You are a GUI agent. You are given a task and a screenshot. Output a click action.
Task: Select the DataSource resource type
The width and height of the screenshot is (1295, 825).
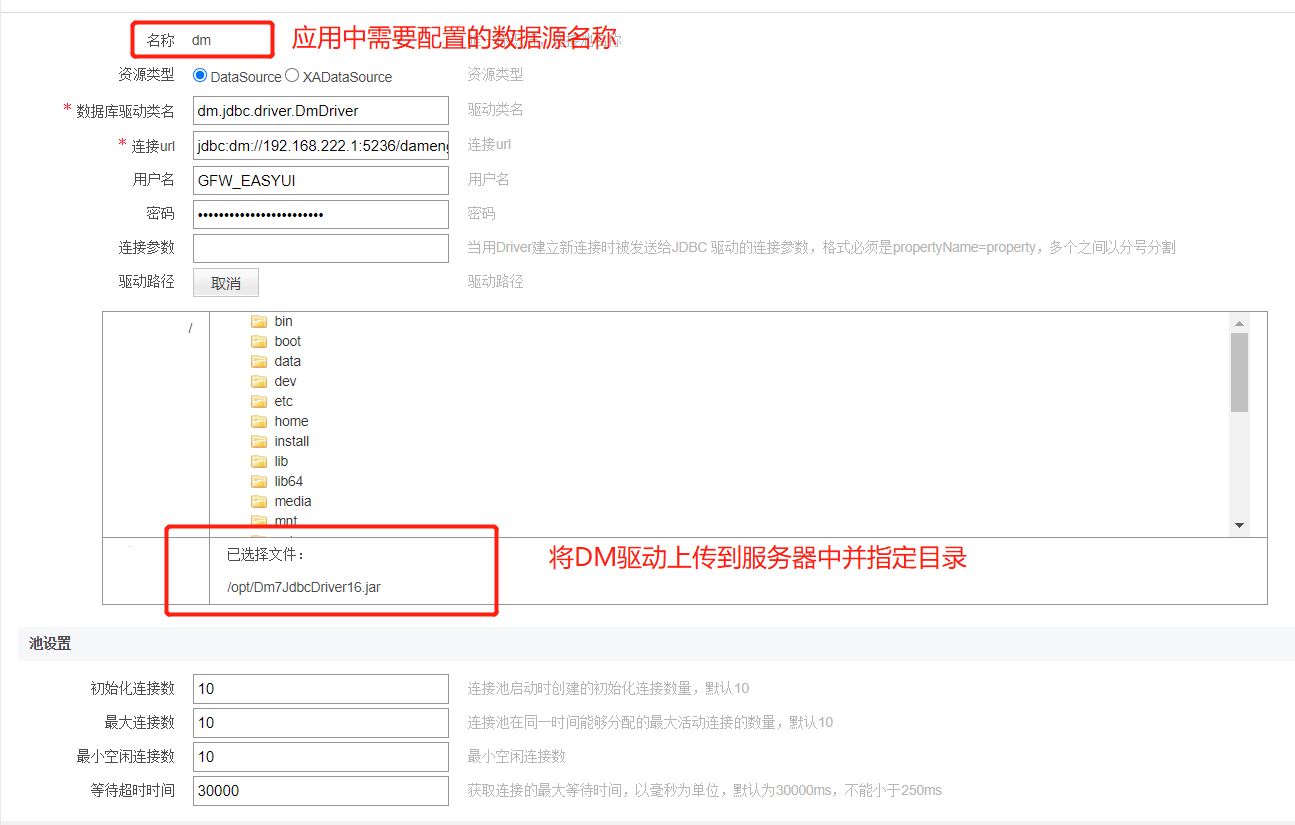201,76
